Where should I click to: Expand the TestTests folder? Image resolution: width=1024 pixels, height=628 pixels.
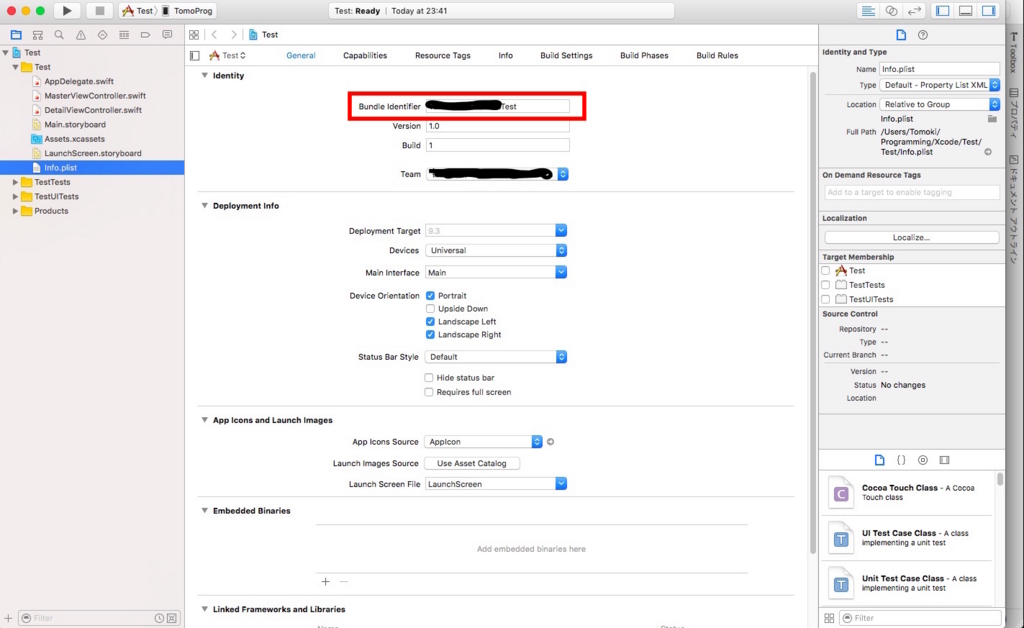point(15,182)
